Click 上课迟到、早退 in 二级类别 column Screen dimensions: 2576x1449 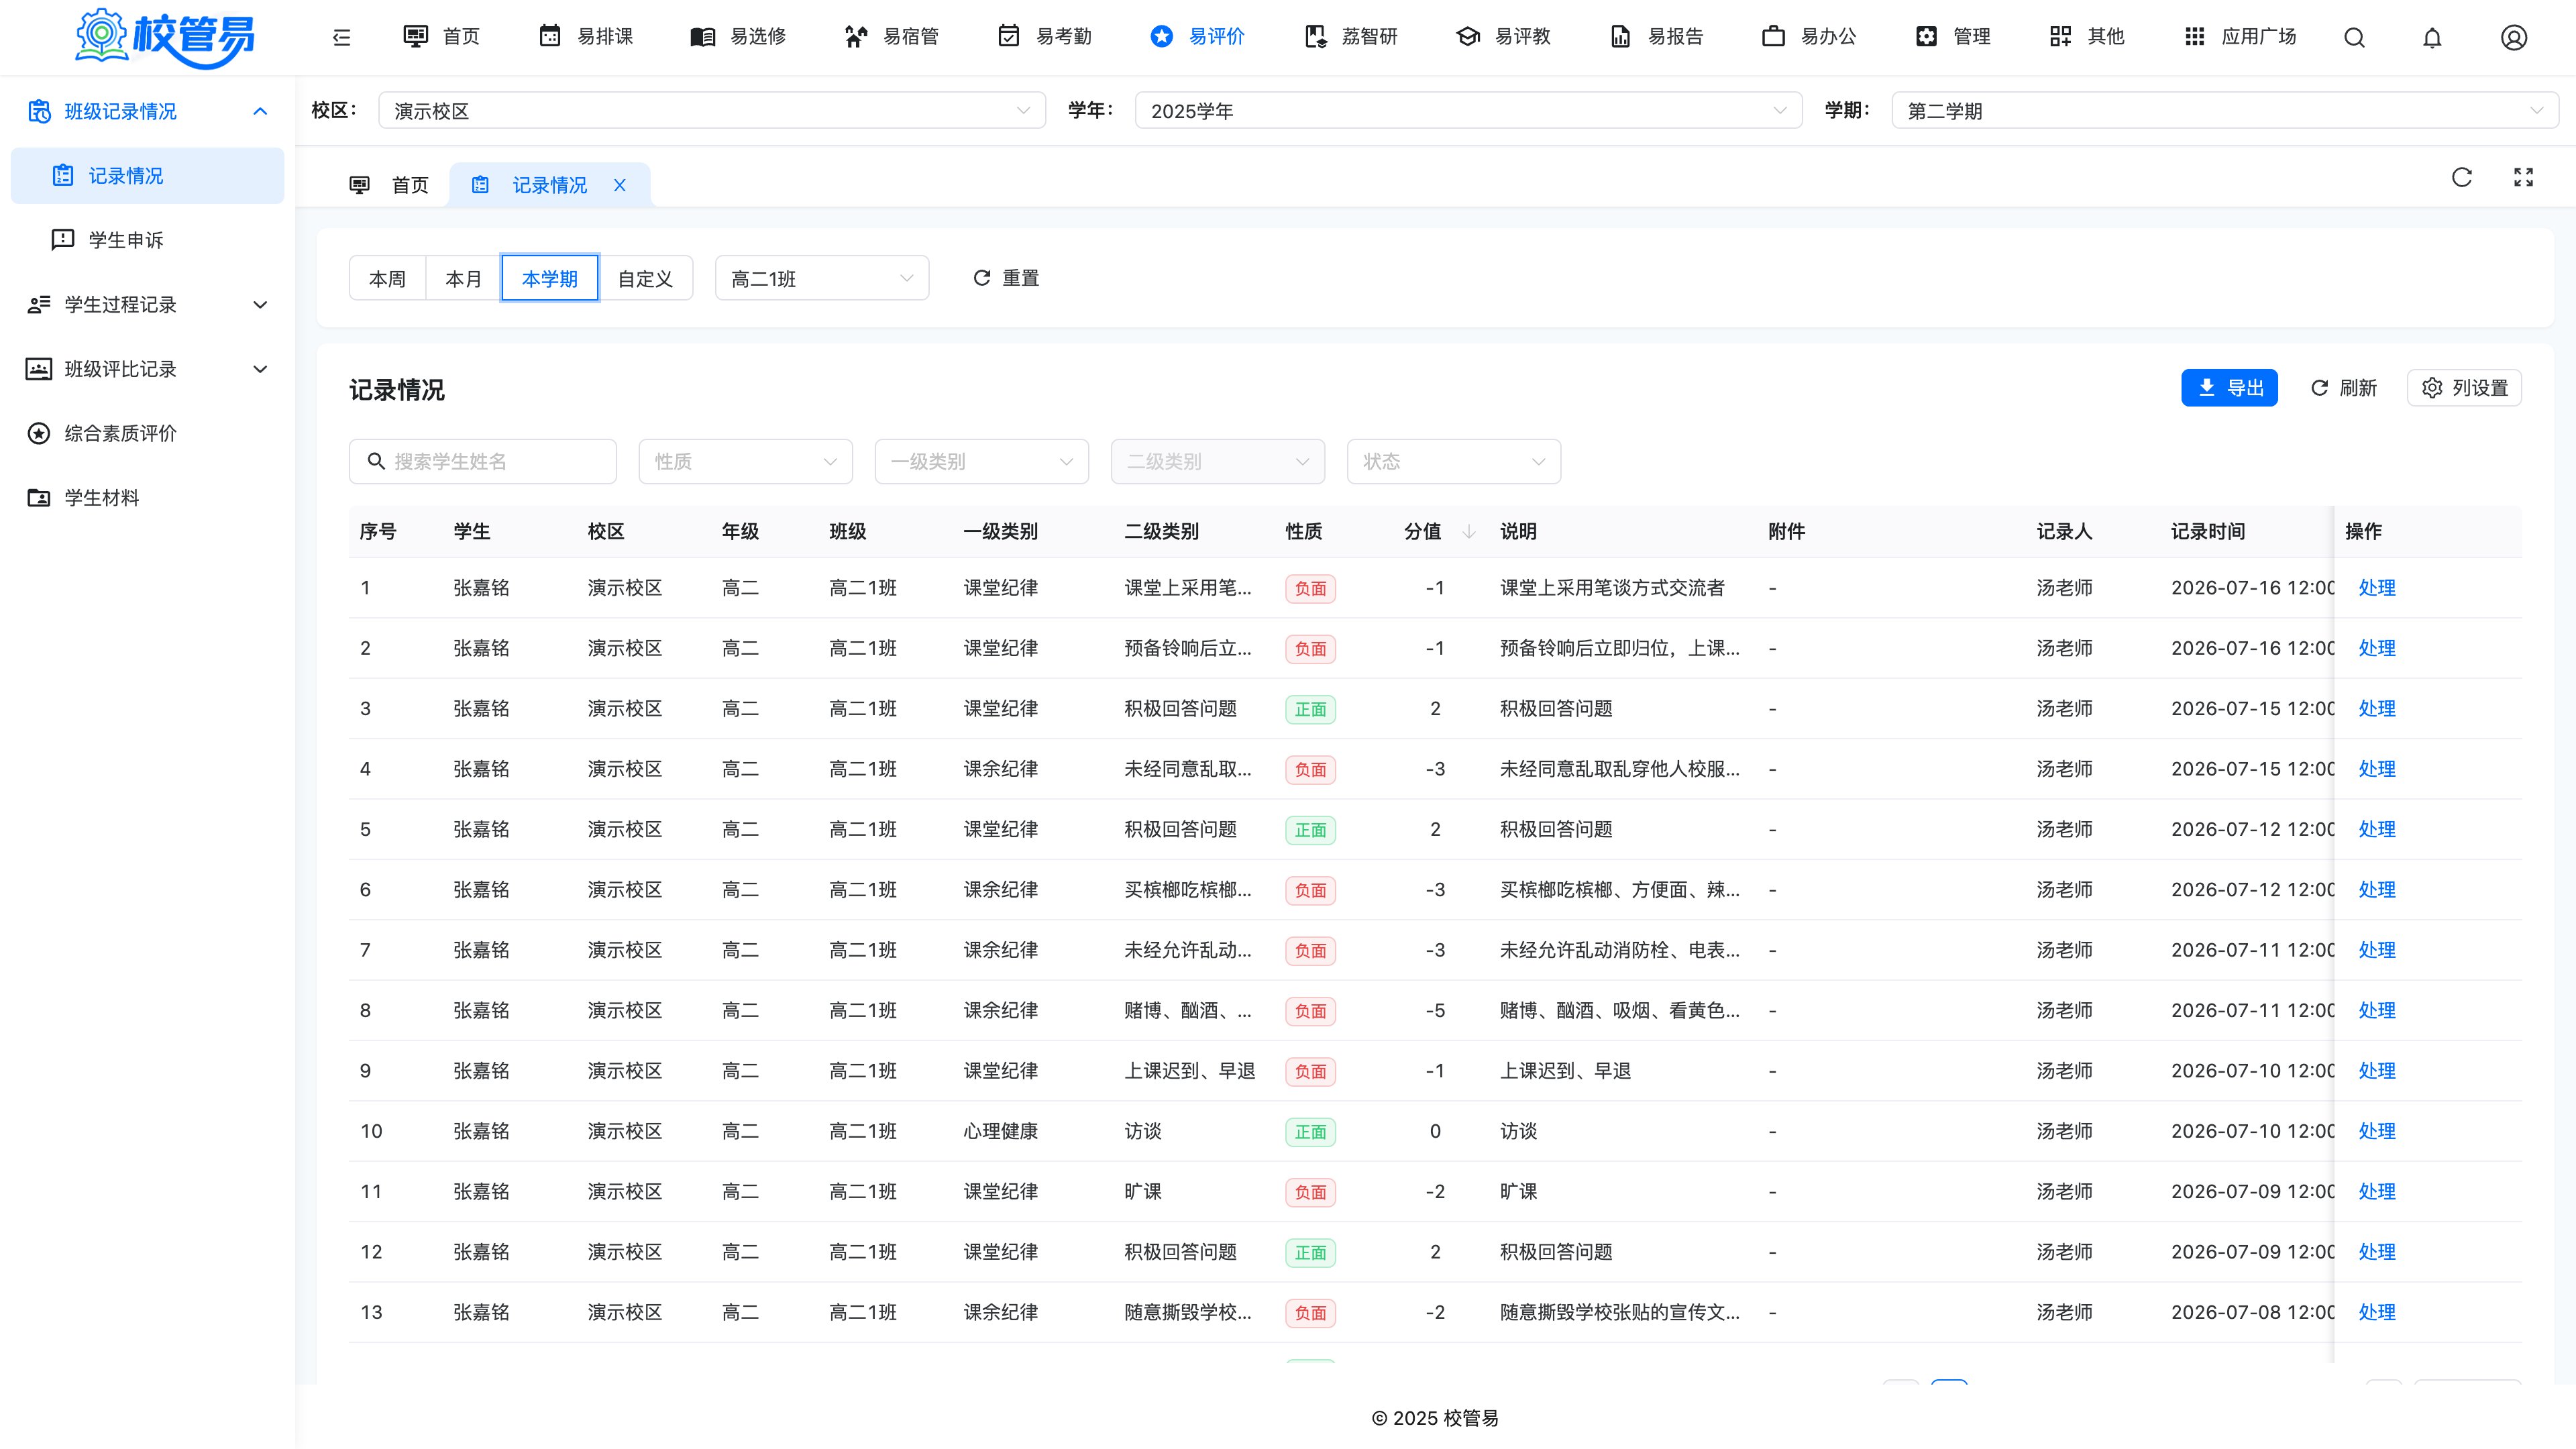[1189, 1071]
